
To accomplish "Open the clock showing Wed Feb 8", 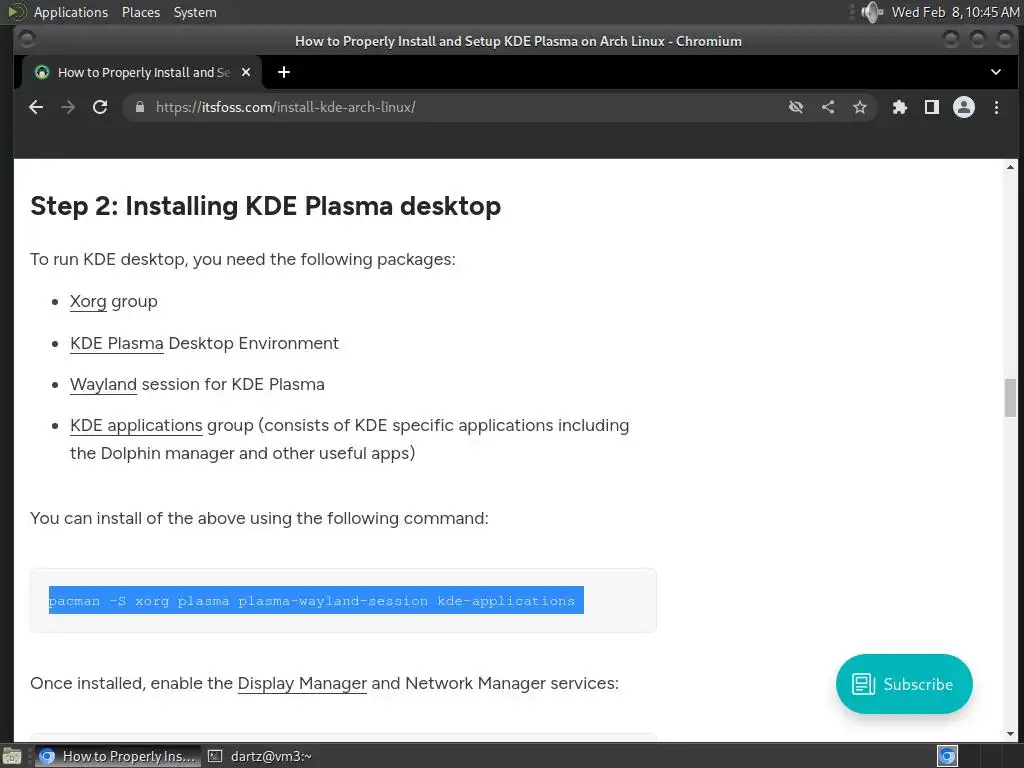I will click(955, 12).
